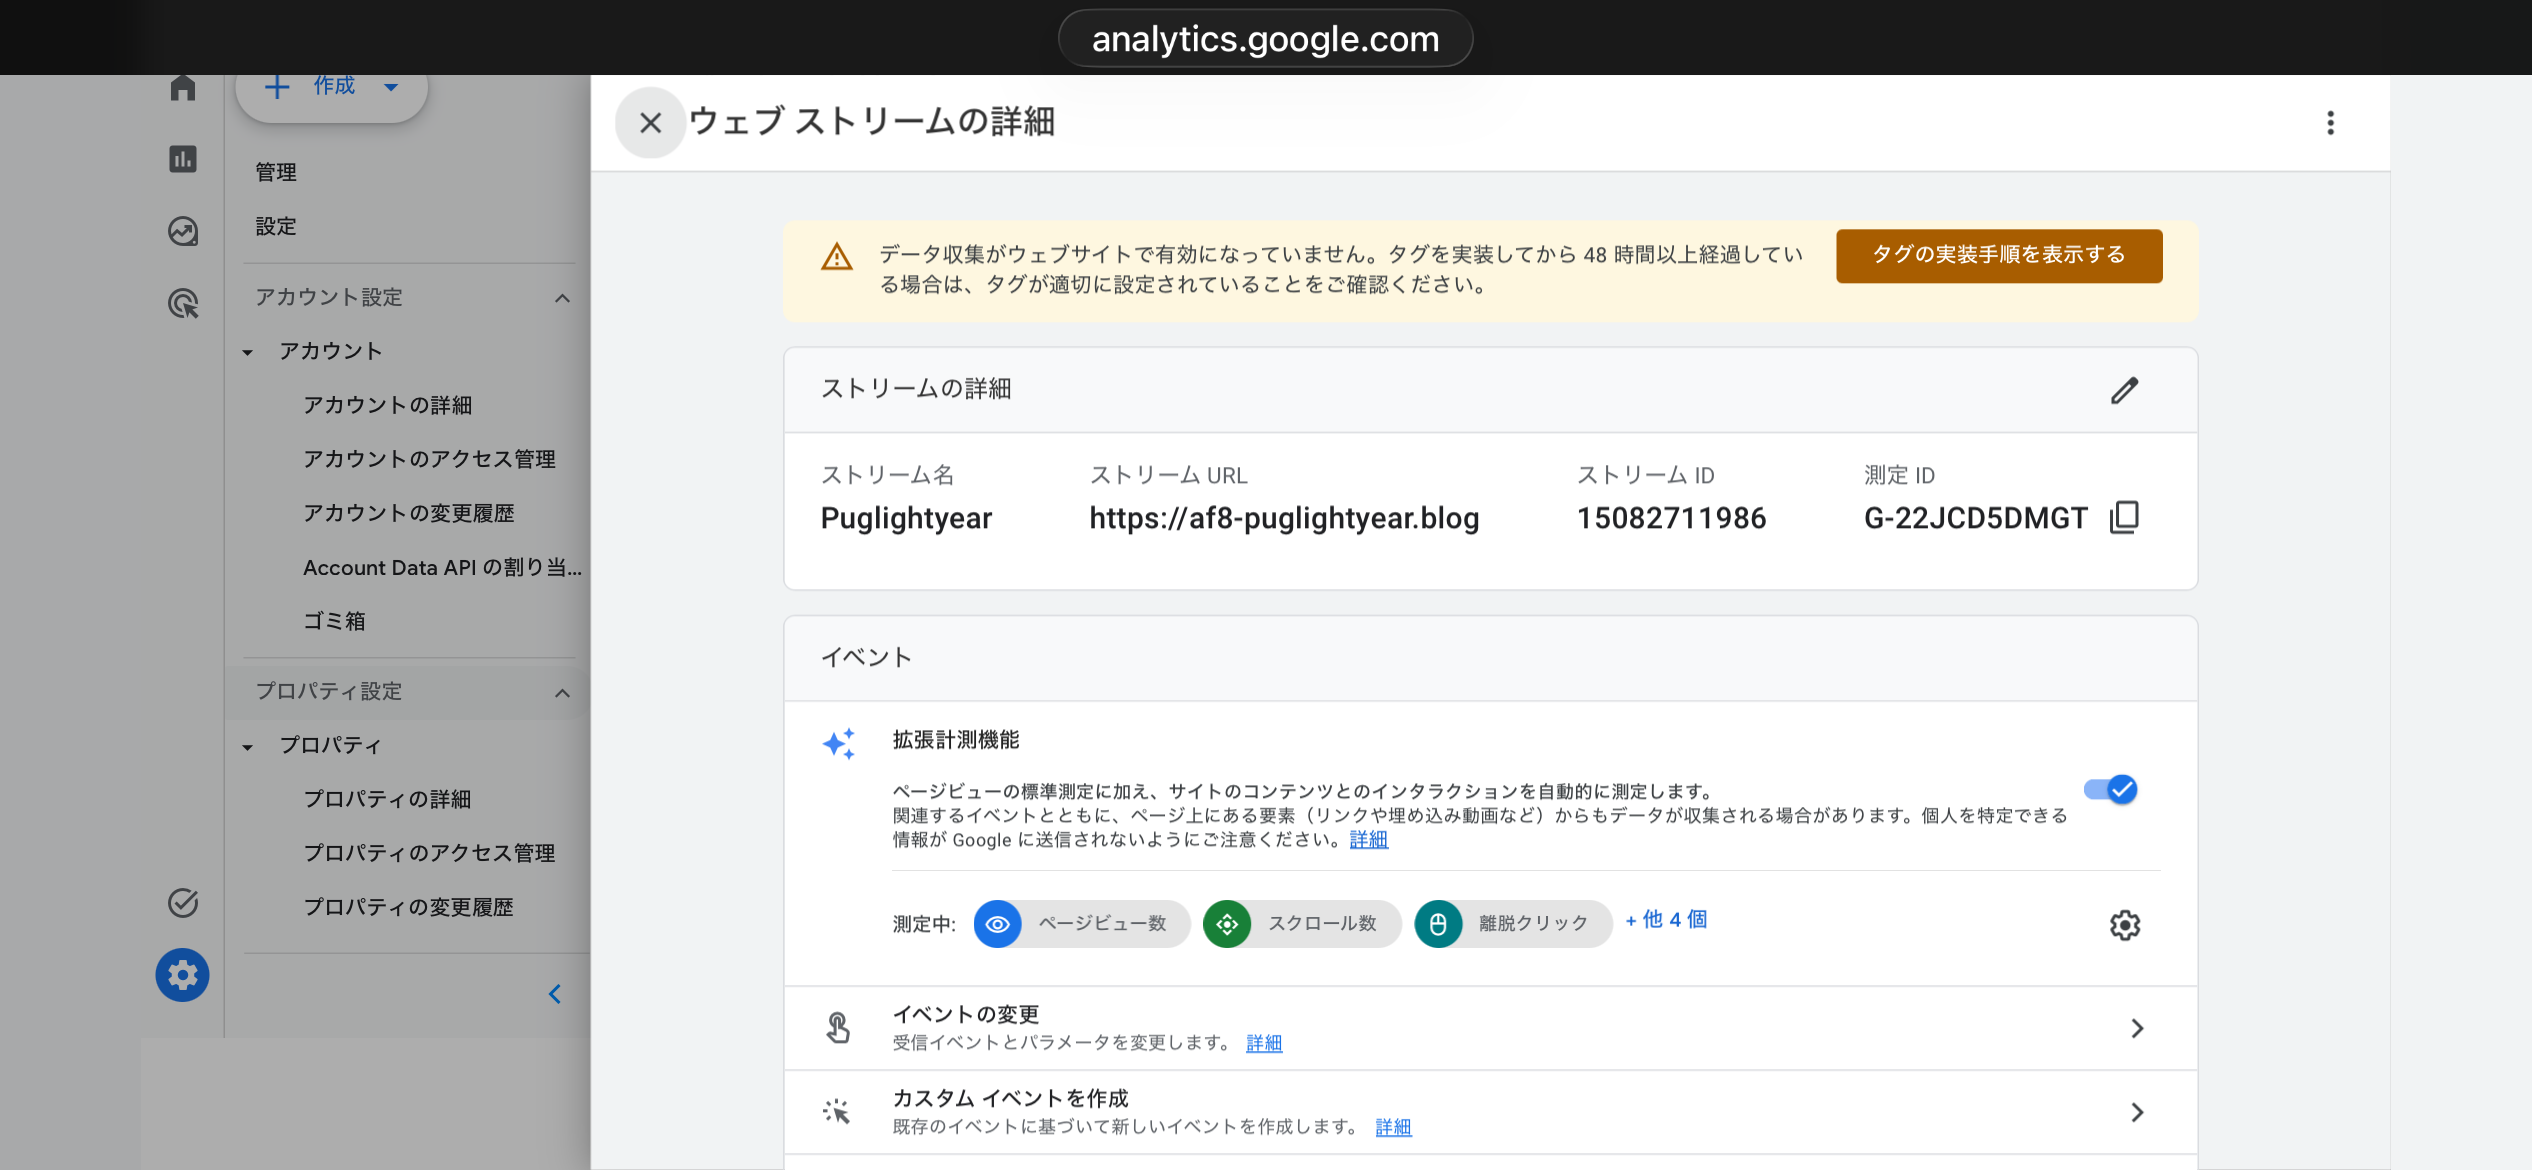Open 詳細 link under enhanced measurement text
This screenshot has height=1170, width=2532.
(x=1368, y=840)
